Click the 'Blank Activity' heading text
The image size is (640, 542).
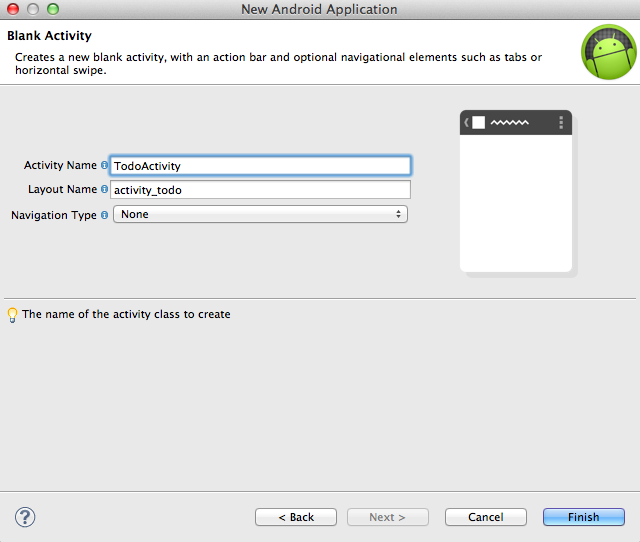49,36
